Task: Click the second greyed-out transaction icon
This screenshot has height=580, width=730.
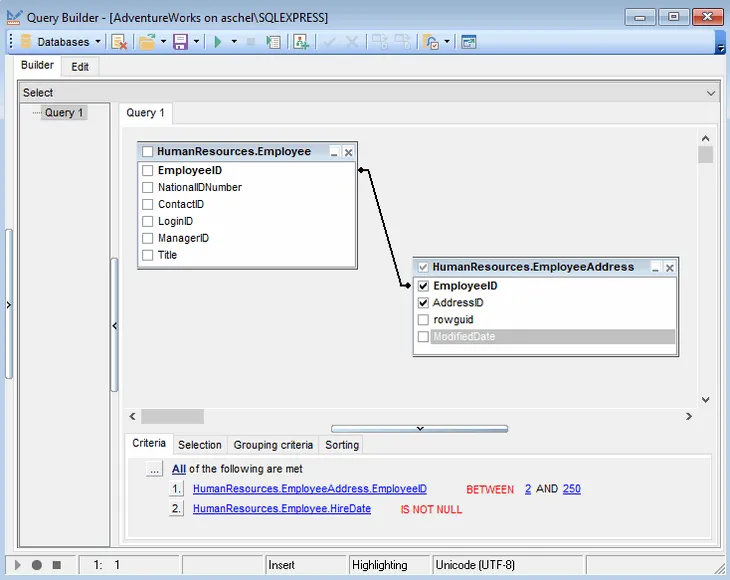Action: tap(403, 42)
